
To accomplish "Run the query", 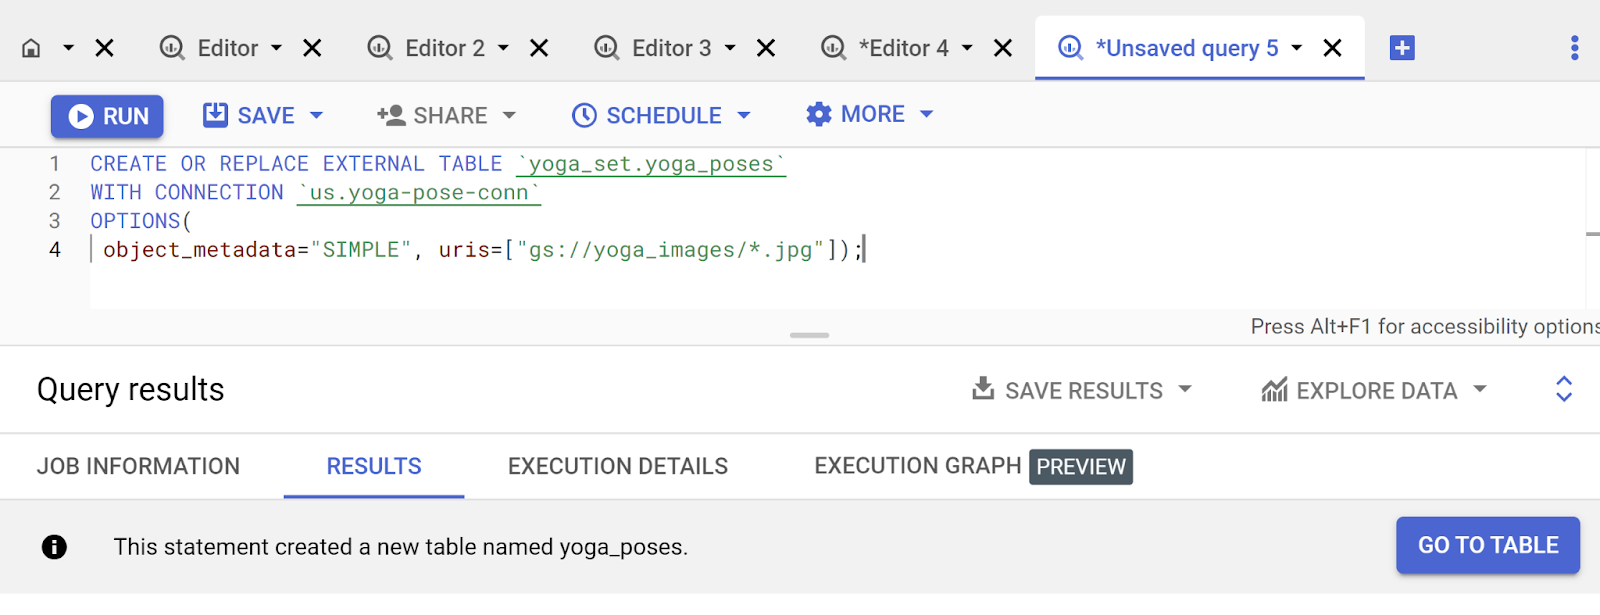I will click(107, 116).
